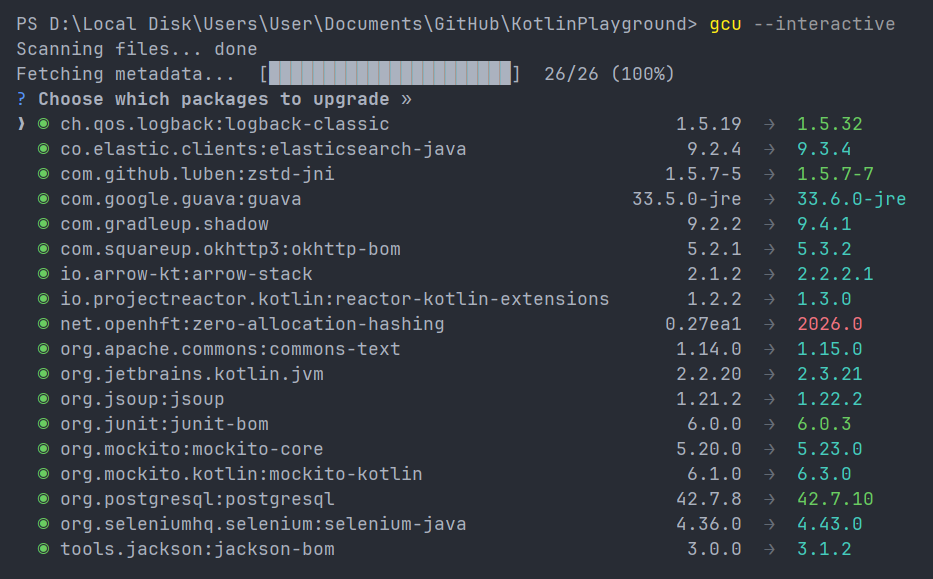This screenshot has width=933, height=579.
Task: Click the 4.43.0 target version
Action: click(829, 524)
